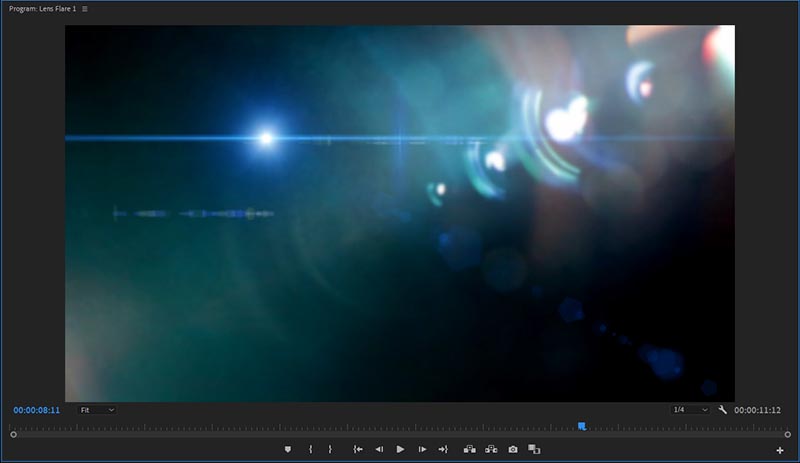
Task: Click the lens flare video preview
Action: click(x=400, y=213)
